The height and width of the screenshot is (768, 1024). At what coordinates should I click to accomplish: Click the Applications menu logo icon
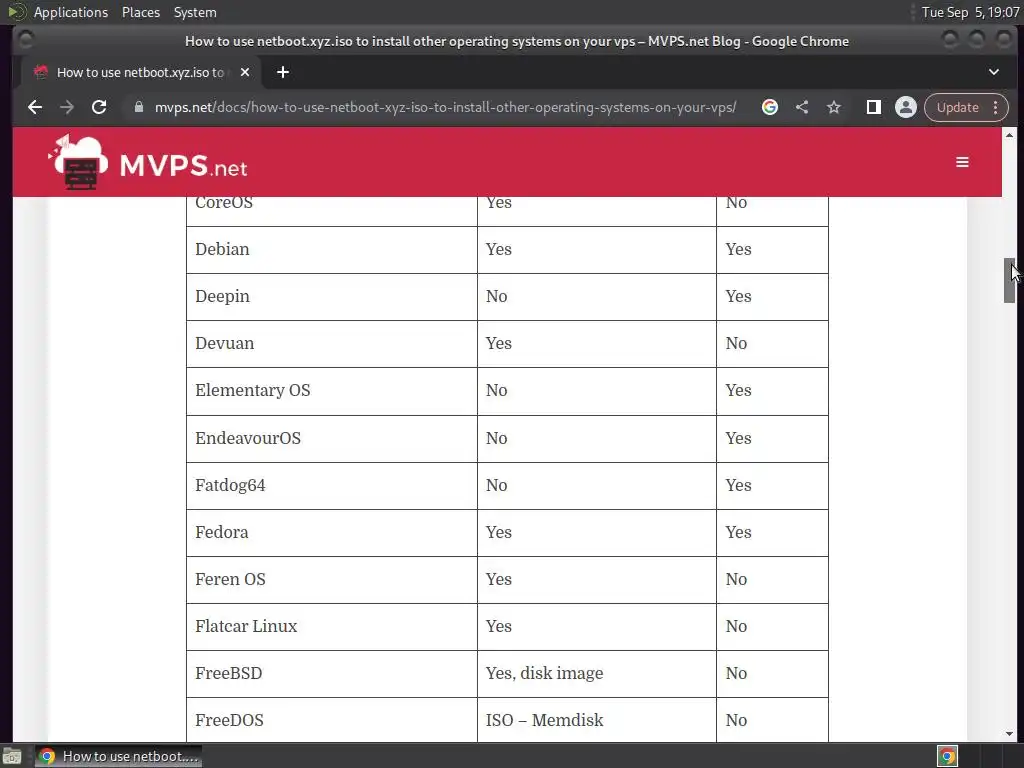(x=16, y=12)
